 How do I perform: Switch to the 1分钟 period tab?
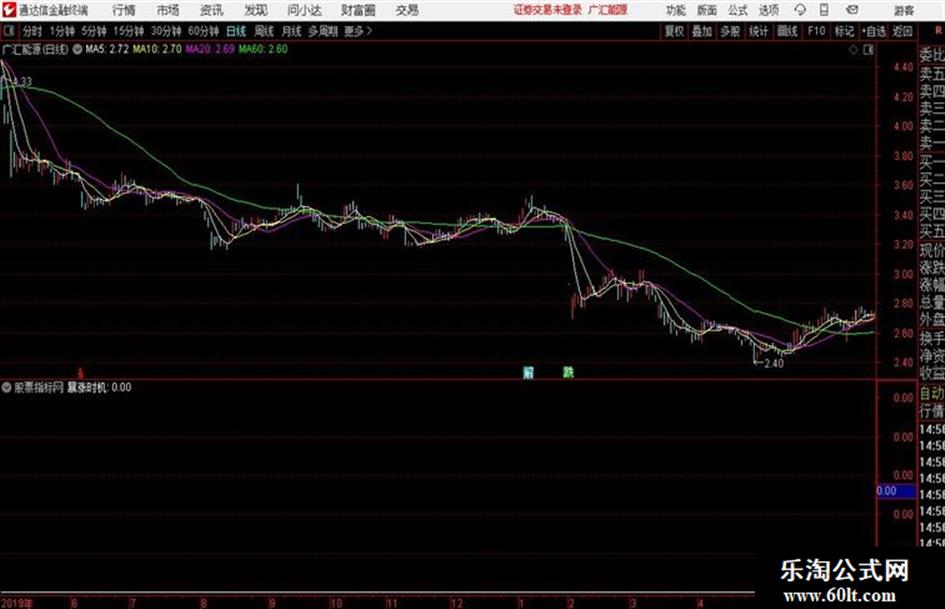pos(62,31)
